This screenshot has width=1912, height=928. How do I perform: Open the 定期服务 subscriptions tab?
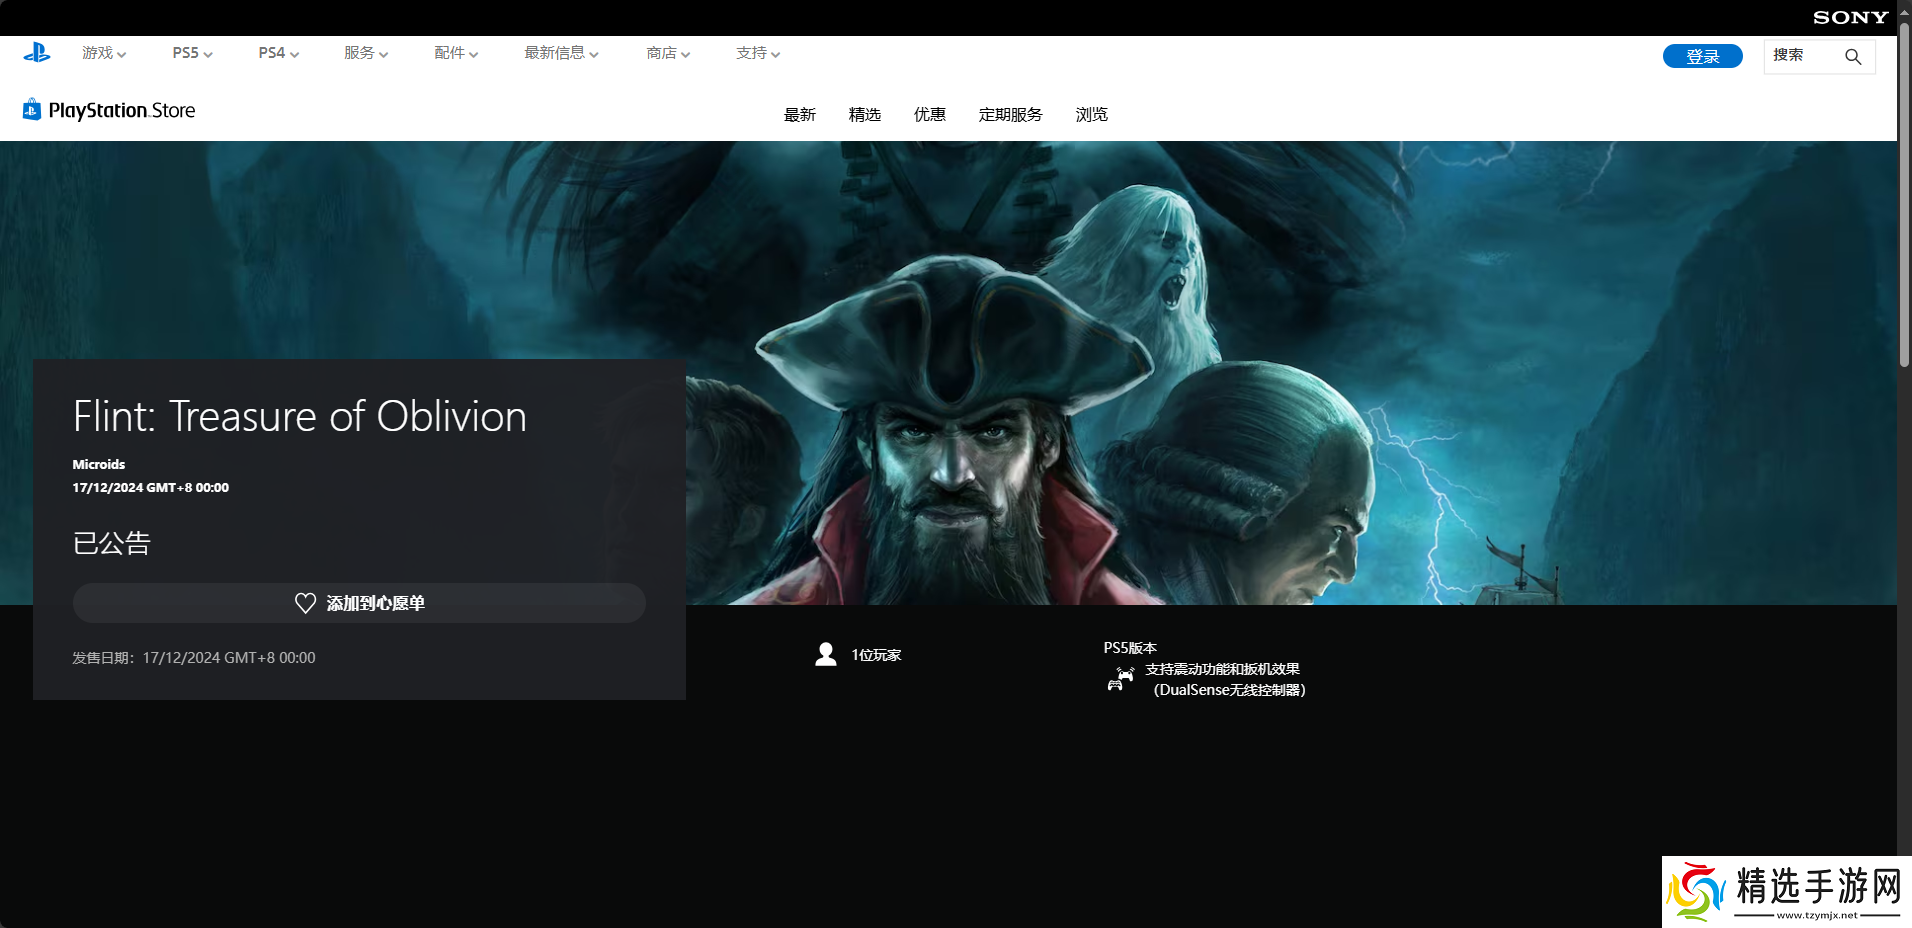tap(1010, 115)
